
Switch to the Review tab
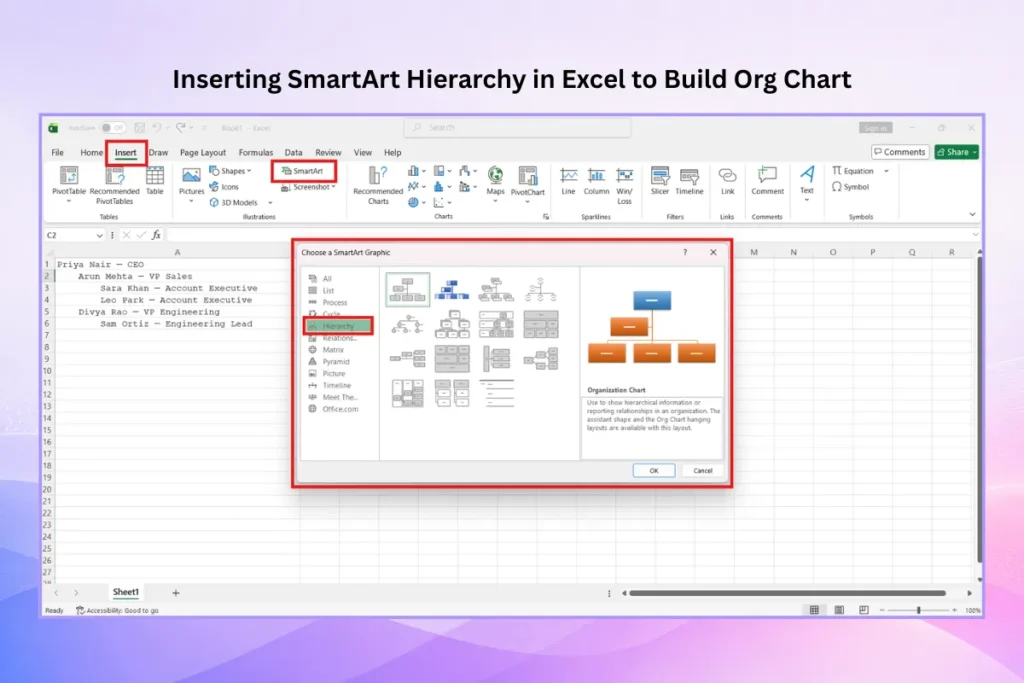pos(328,153)
